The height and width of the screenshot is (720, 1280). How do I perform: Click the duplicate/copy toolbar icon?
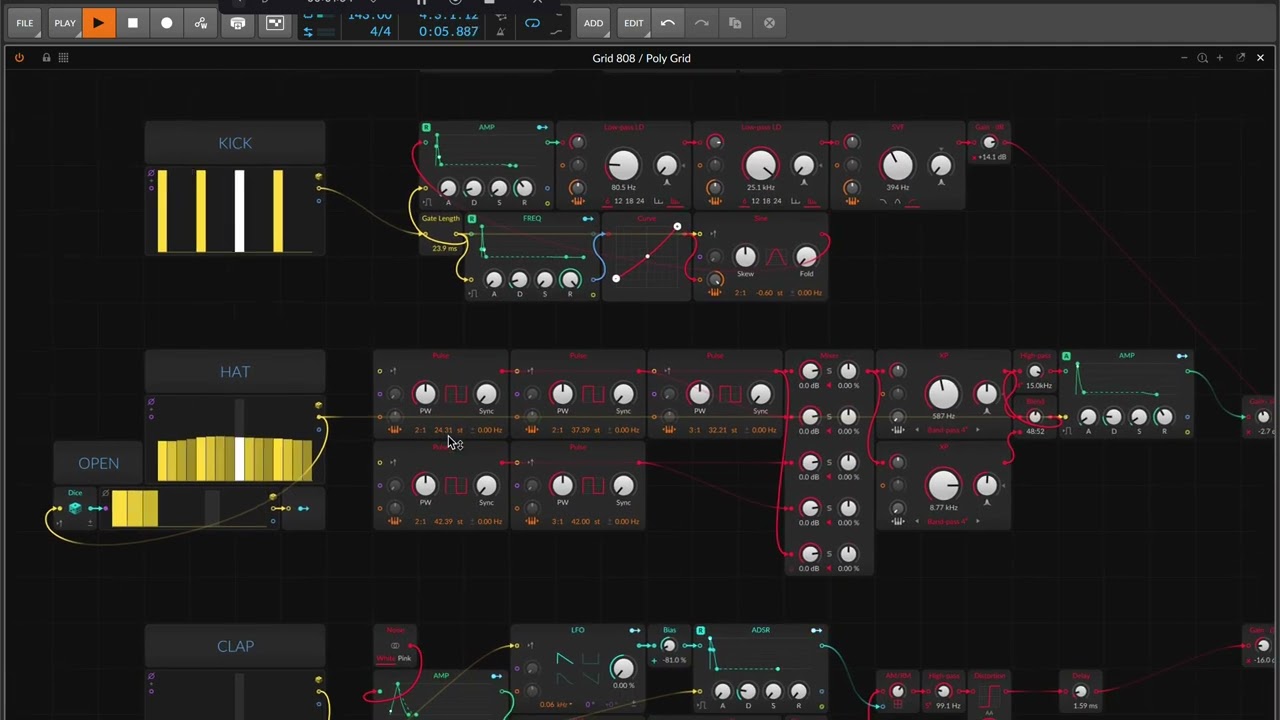point(735,23)
